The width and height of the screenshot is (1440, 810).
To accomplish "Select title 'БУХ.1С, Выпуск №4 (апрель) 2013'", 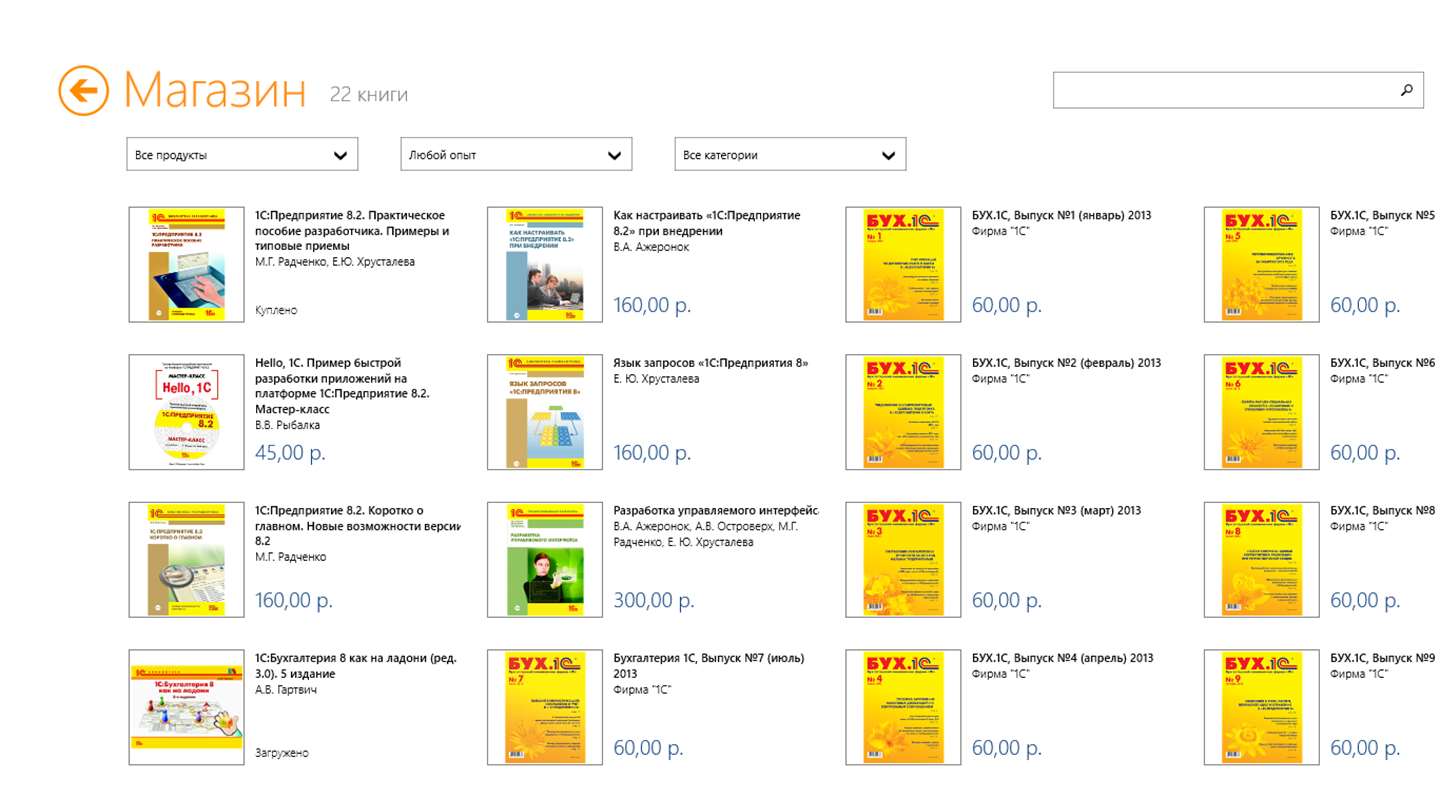I will click(x=1063, y=658).
